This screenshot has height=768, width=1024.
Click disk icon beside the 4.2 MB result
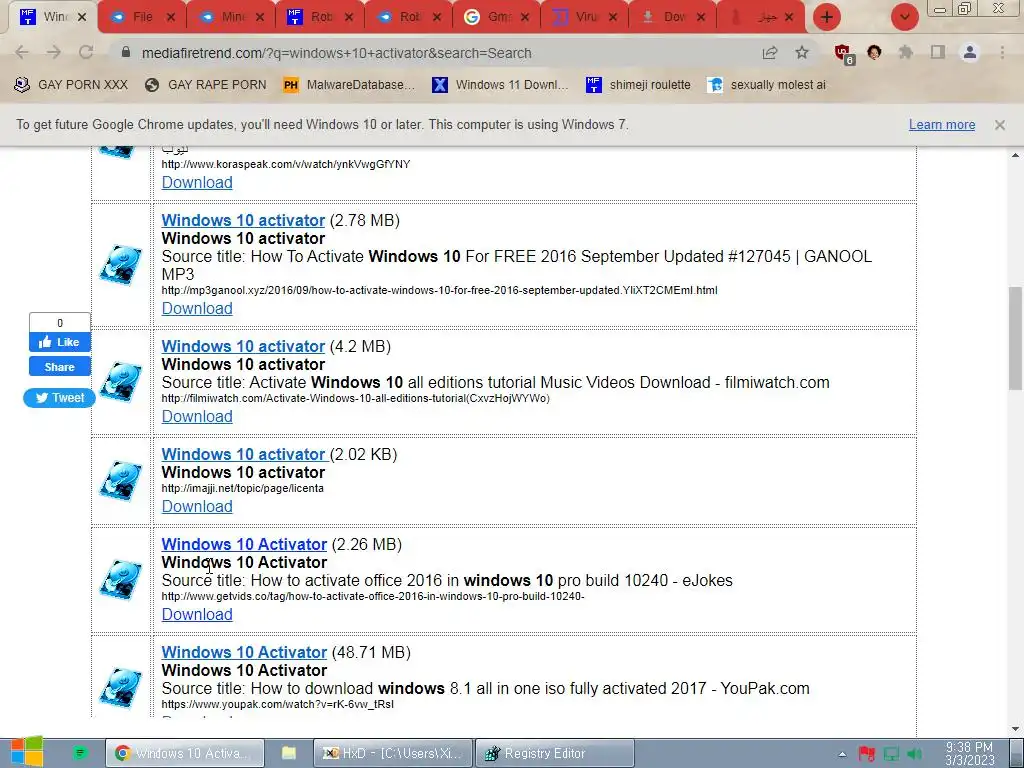point(121,381)
